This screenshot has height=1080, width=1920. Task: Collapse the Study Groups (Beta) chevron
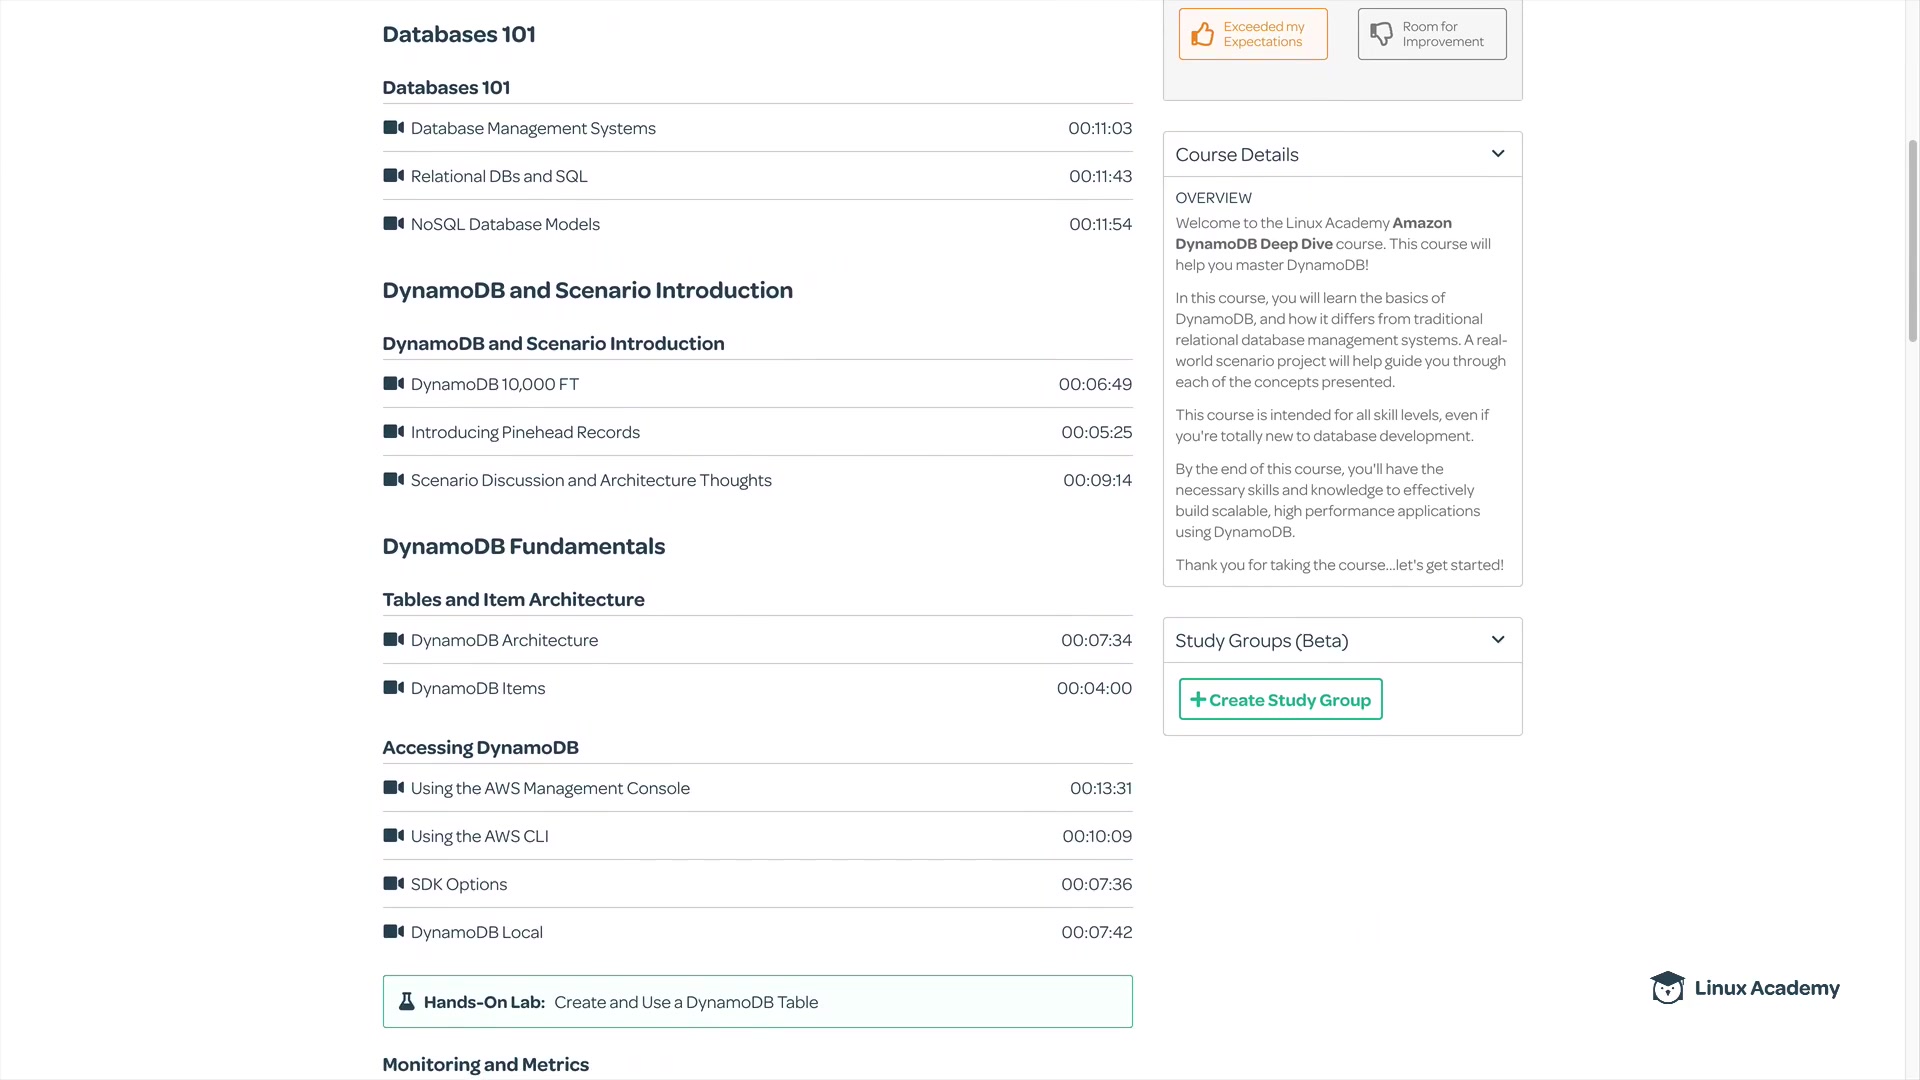tap(1498, 640)
